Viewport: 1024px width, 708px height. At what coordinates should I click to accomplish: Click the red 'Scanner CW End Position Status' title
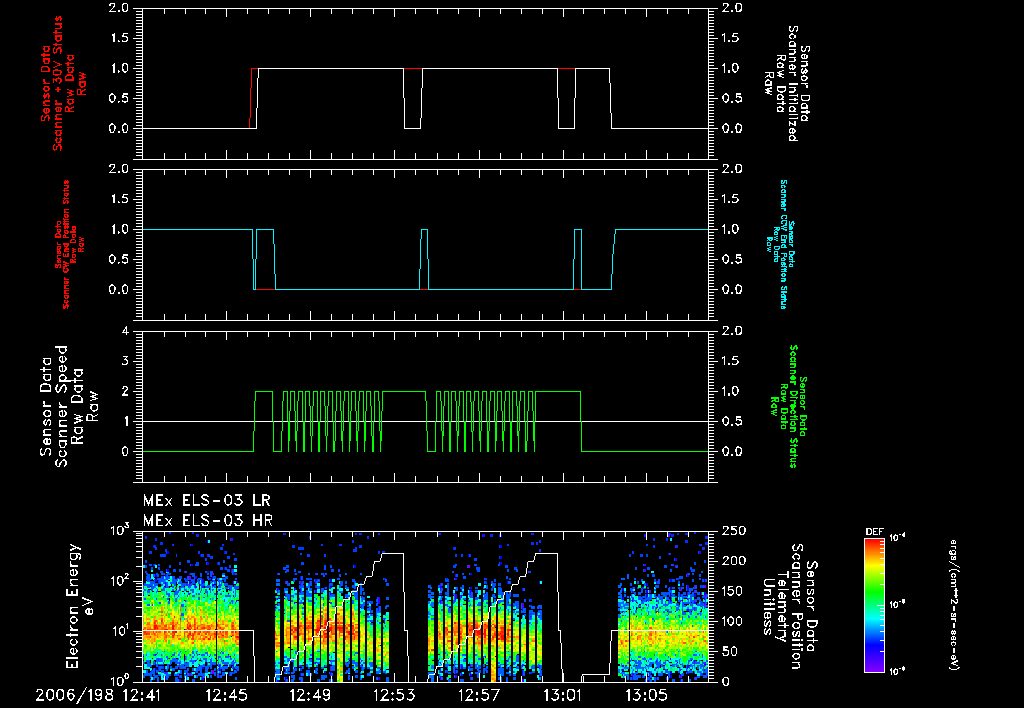[x=65, y=244]
